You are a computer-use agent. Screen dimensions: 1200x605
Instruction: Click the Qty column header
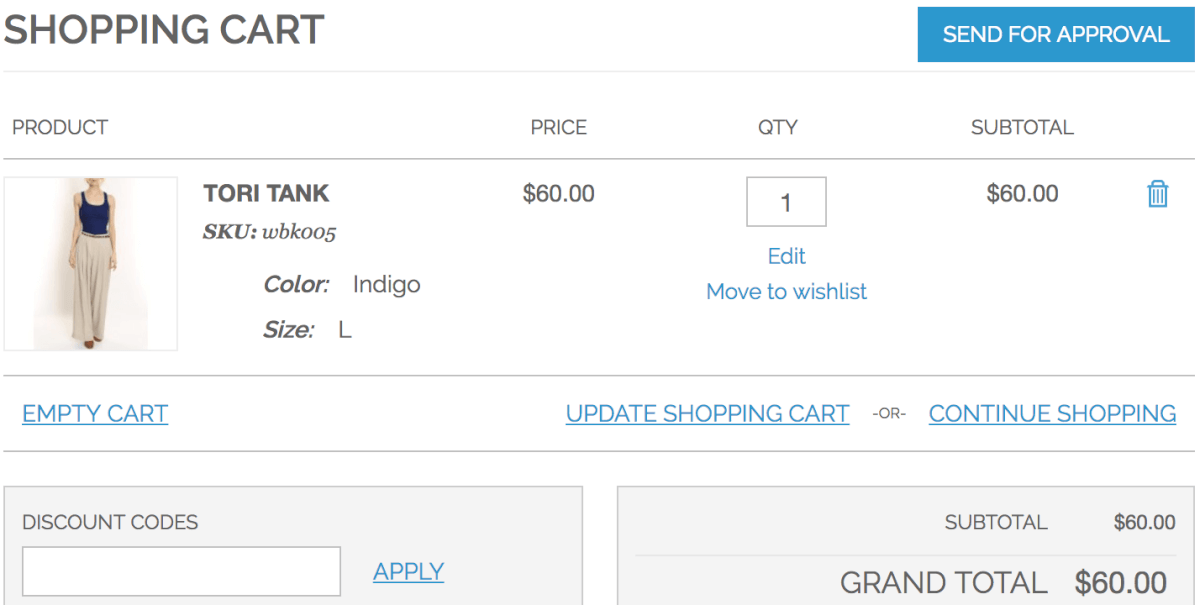777,128
